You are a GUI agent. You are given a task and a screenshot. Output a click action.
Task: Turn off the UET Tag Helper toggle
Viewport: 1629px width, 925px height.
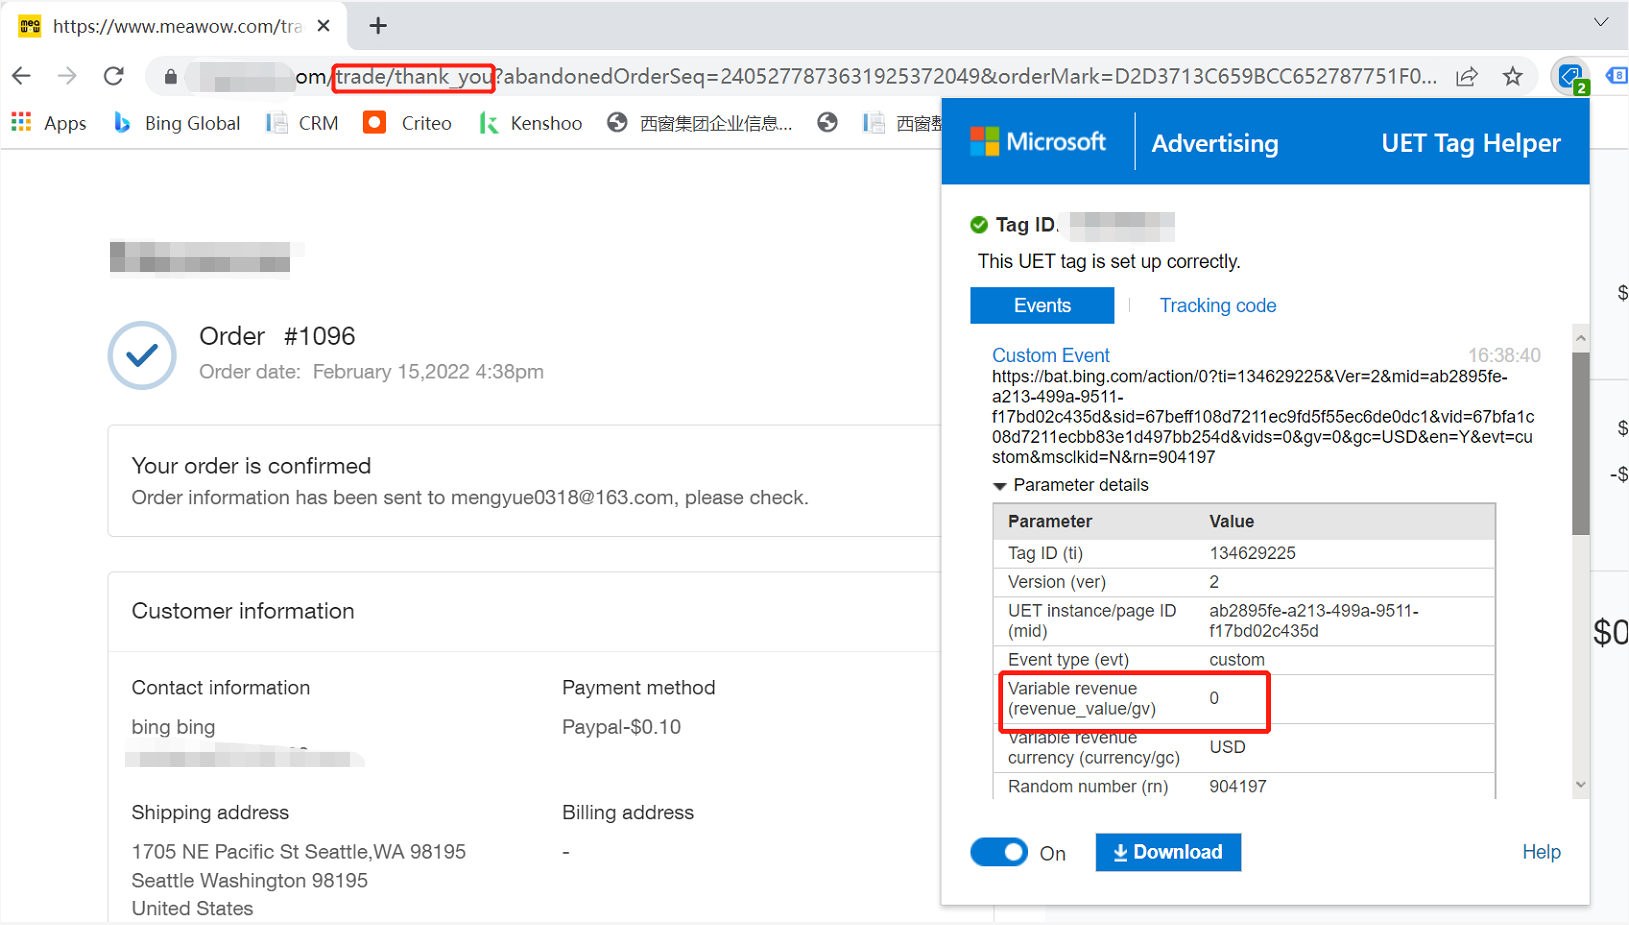click(999, 852)
